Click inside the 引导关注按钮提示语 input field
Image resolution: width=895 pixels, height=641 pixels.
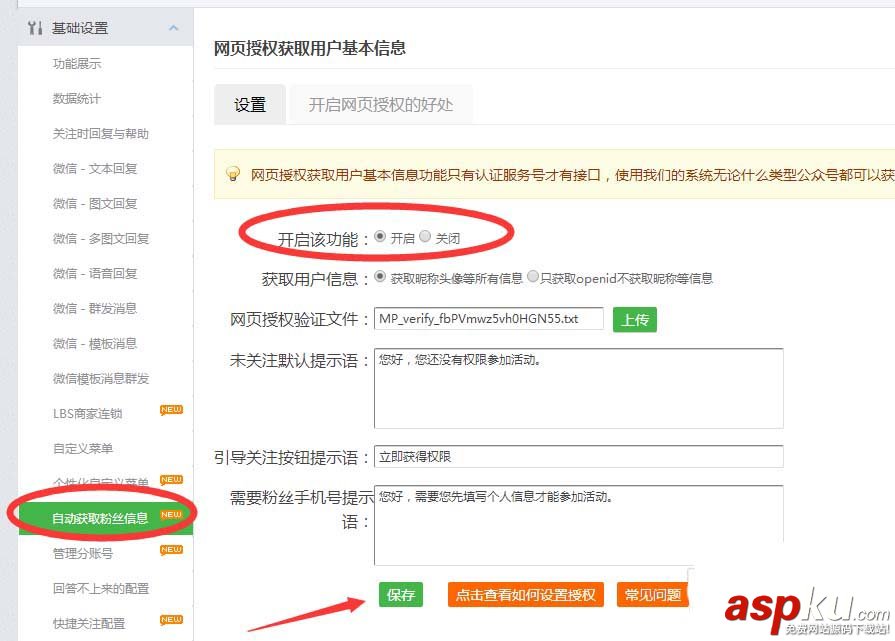[580, 455]
